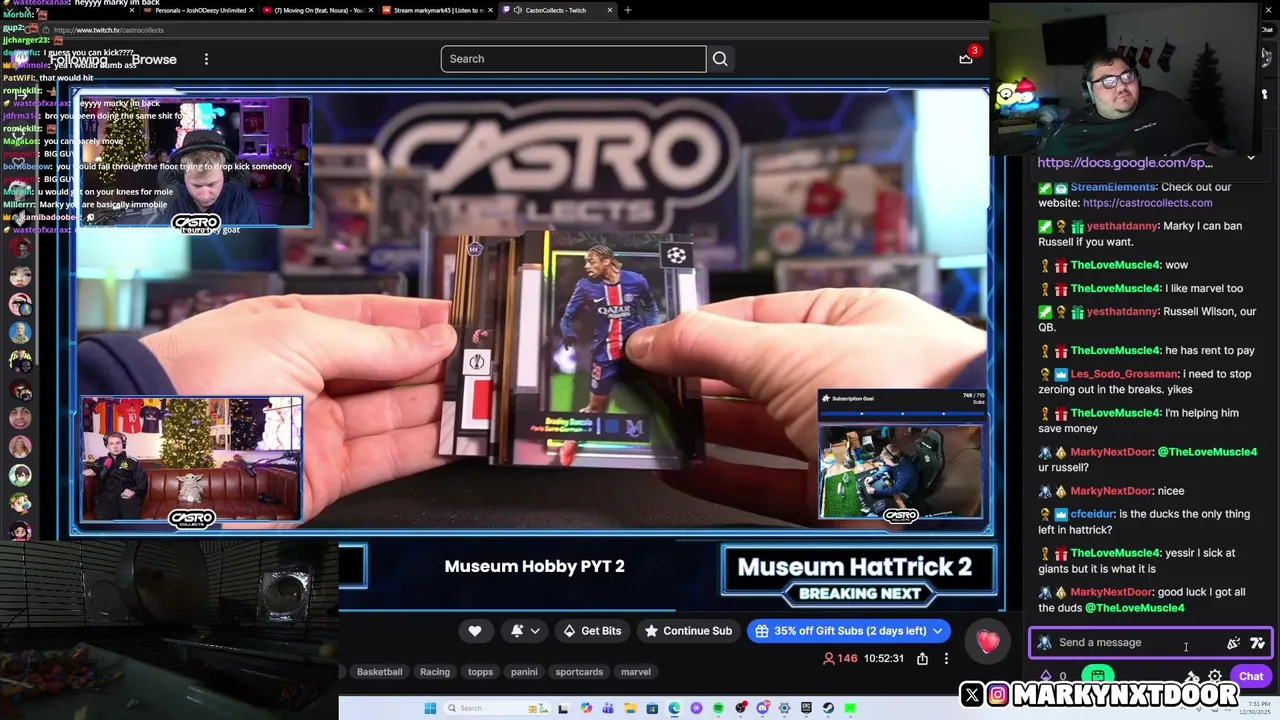Click the green channel points icon
1280x720 pixels.
click(1098, 677)
